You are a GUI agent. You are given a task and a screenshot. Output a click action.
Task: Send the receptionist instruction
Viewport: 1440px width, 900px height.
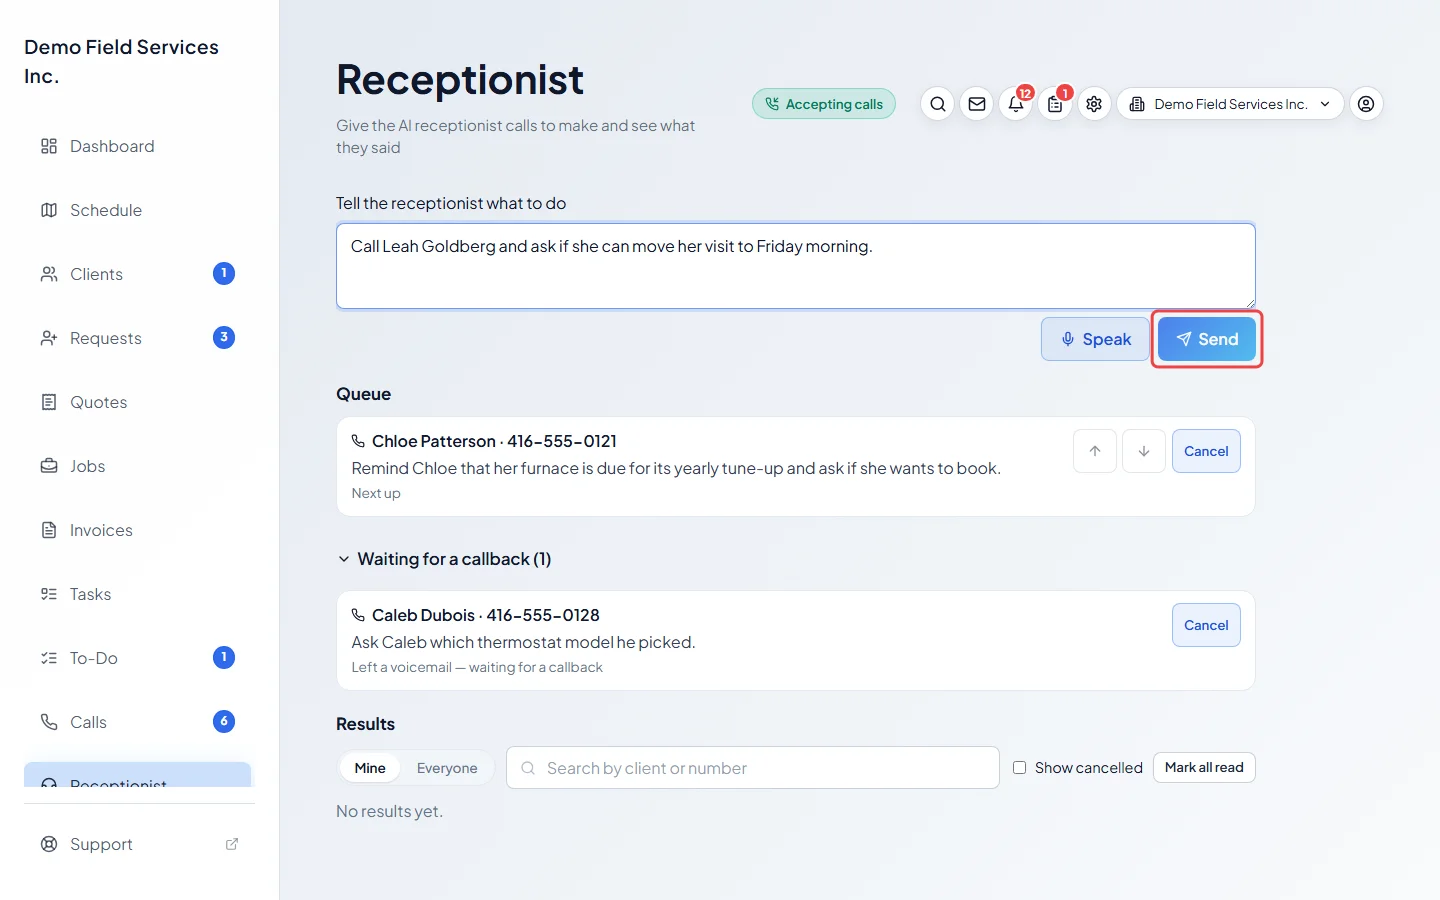(x=1206, y=339)
